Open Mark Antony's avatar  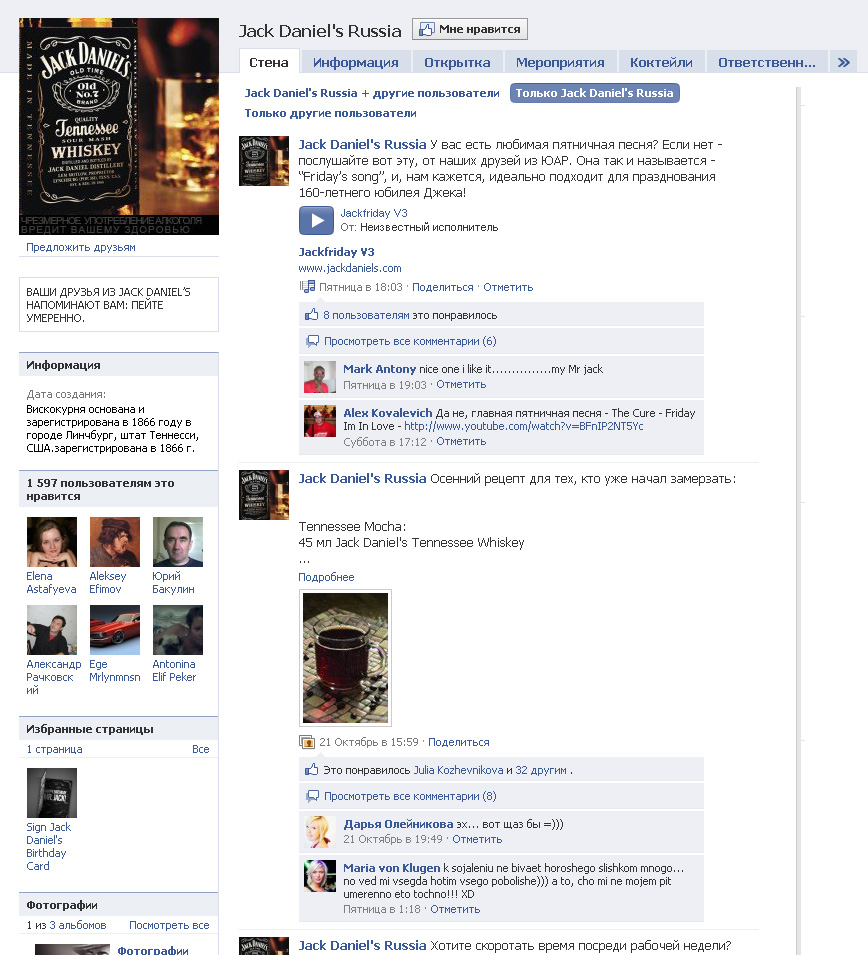point(320,377)
